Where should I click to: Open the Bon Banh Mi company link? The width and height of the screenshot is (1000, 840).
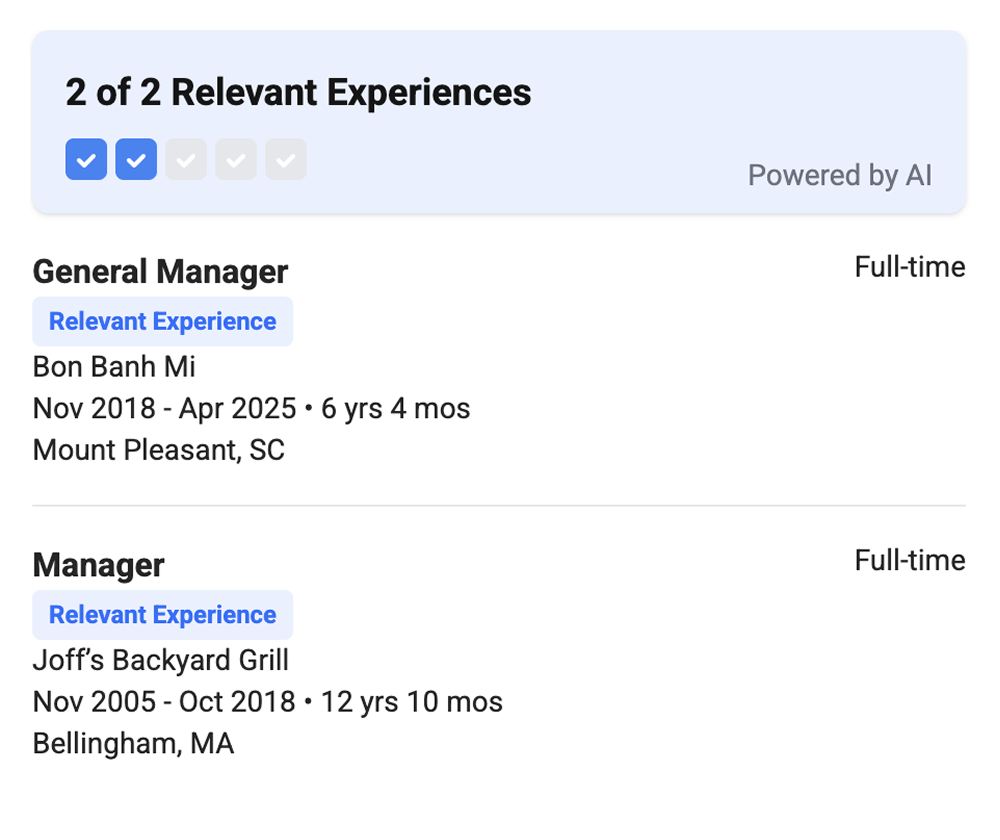click(x=113, y=367)
